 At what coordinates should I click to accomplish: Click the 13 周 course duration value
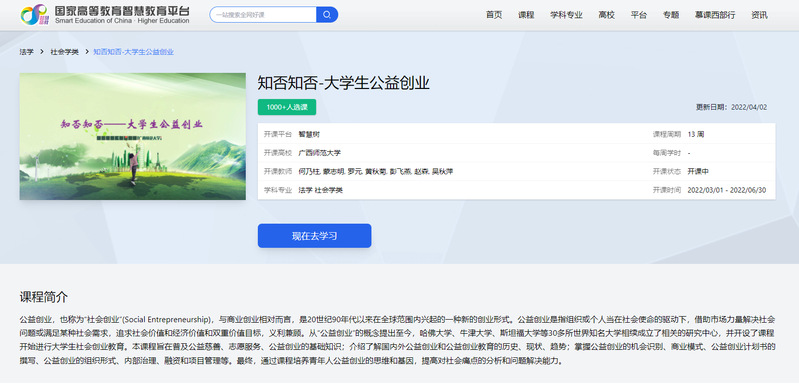tap(696, 134)
